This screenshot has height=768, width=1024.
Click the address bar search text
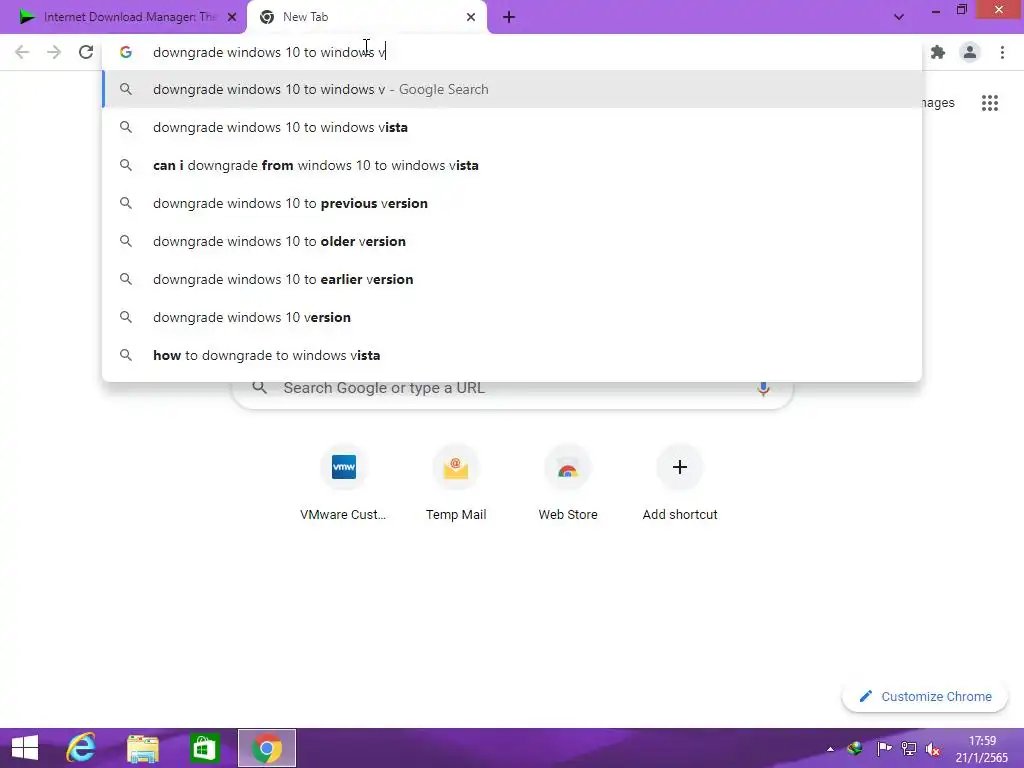269,52
